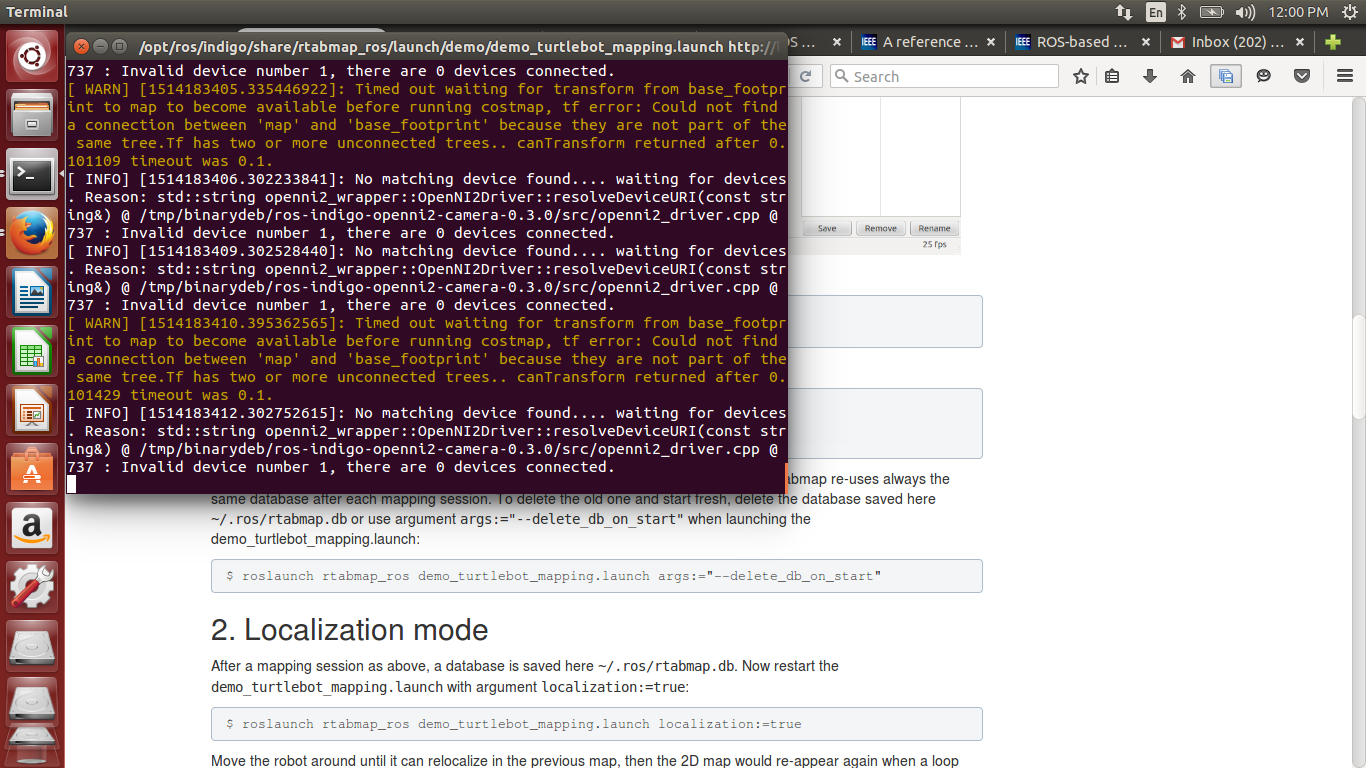Open the Firefox Downloads arrow icon
Image resolution: width=1366 pixels, height=768 pixels.
[x=1150, y=77]
